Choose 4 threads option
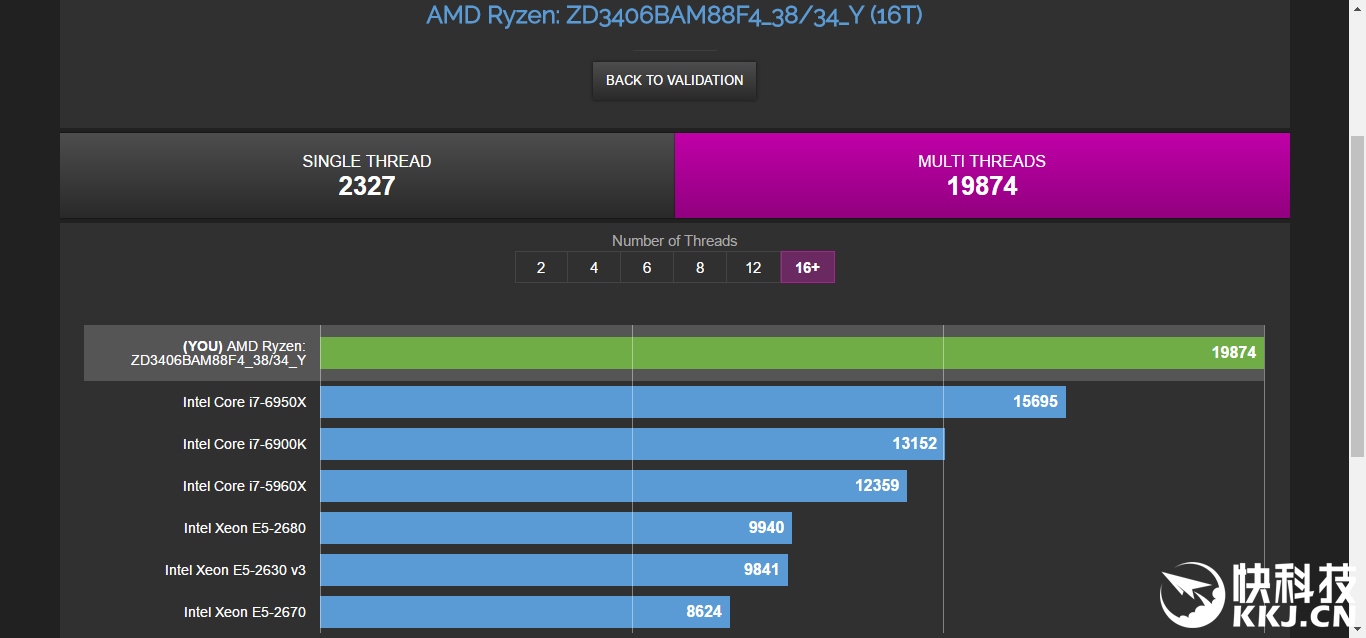 click(x=594, y=267)
